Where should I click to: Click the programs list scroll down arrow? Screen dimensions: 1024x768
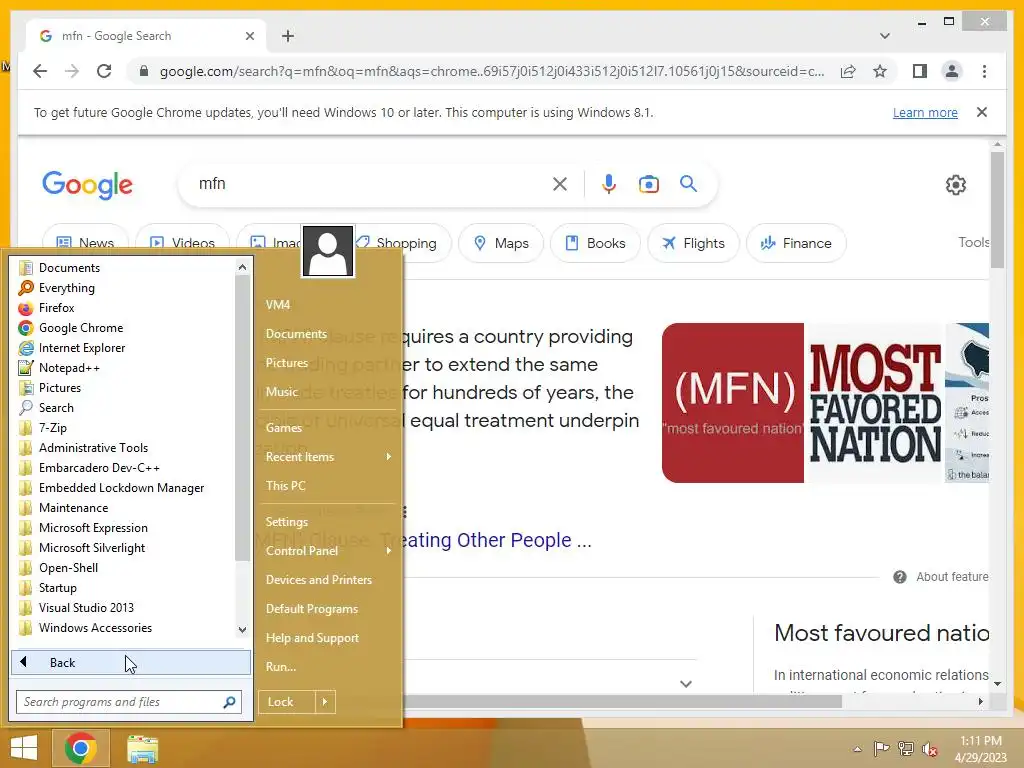(242, 630)
